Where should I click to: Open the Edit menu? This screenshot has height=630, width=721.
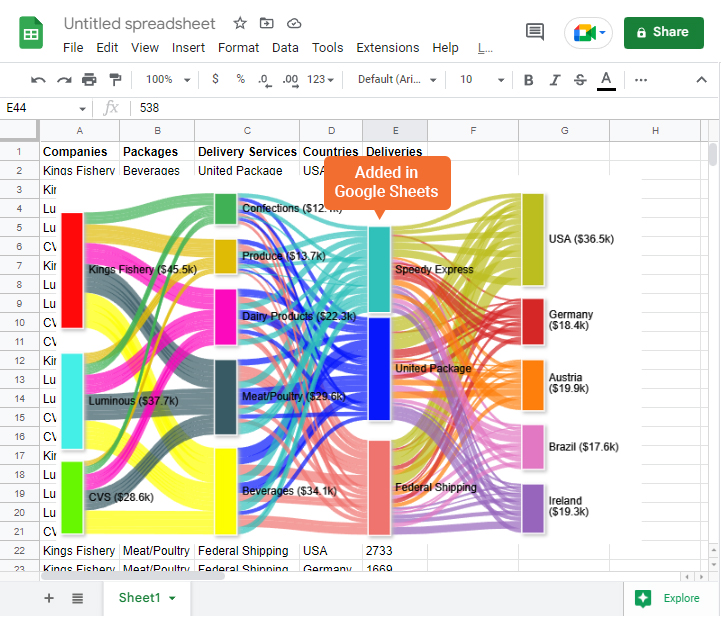(107, 48)
